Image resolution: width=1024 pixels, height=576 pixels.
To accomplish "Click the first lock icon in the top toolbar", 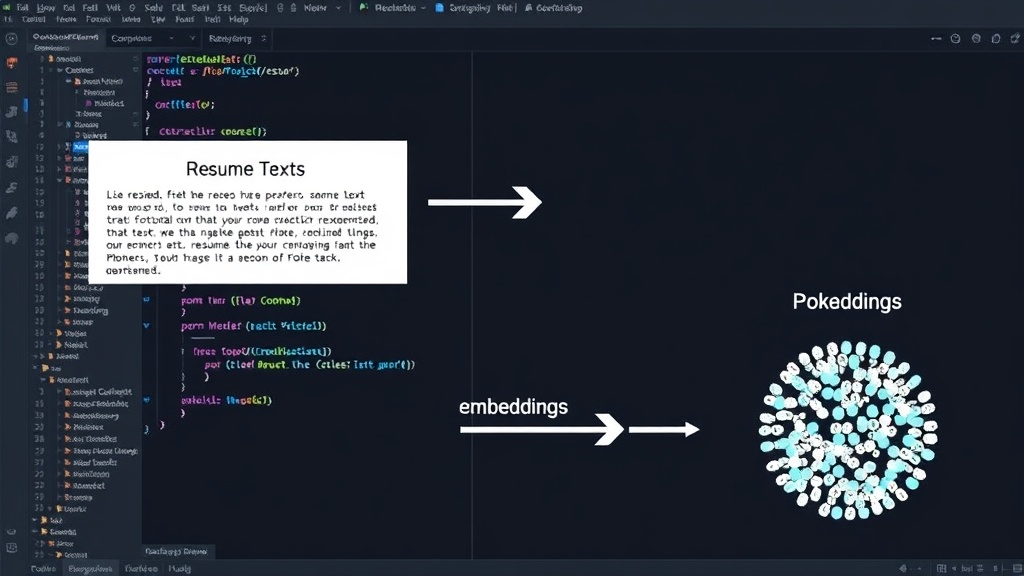I will [280, 8].
